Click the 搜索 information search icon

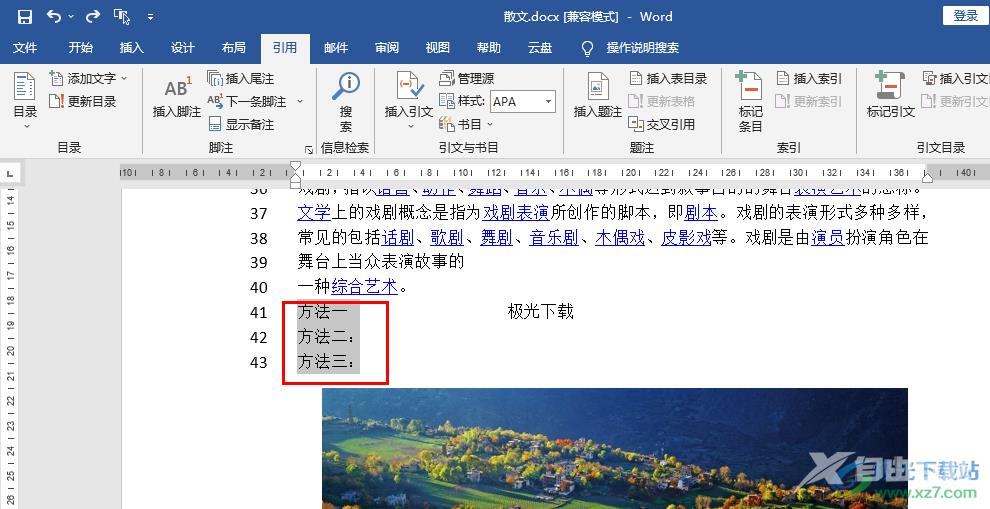tap(346, 102)
